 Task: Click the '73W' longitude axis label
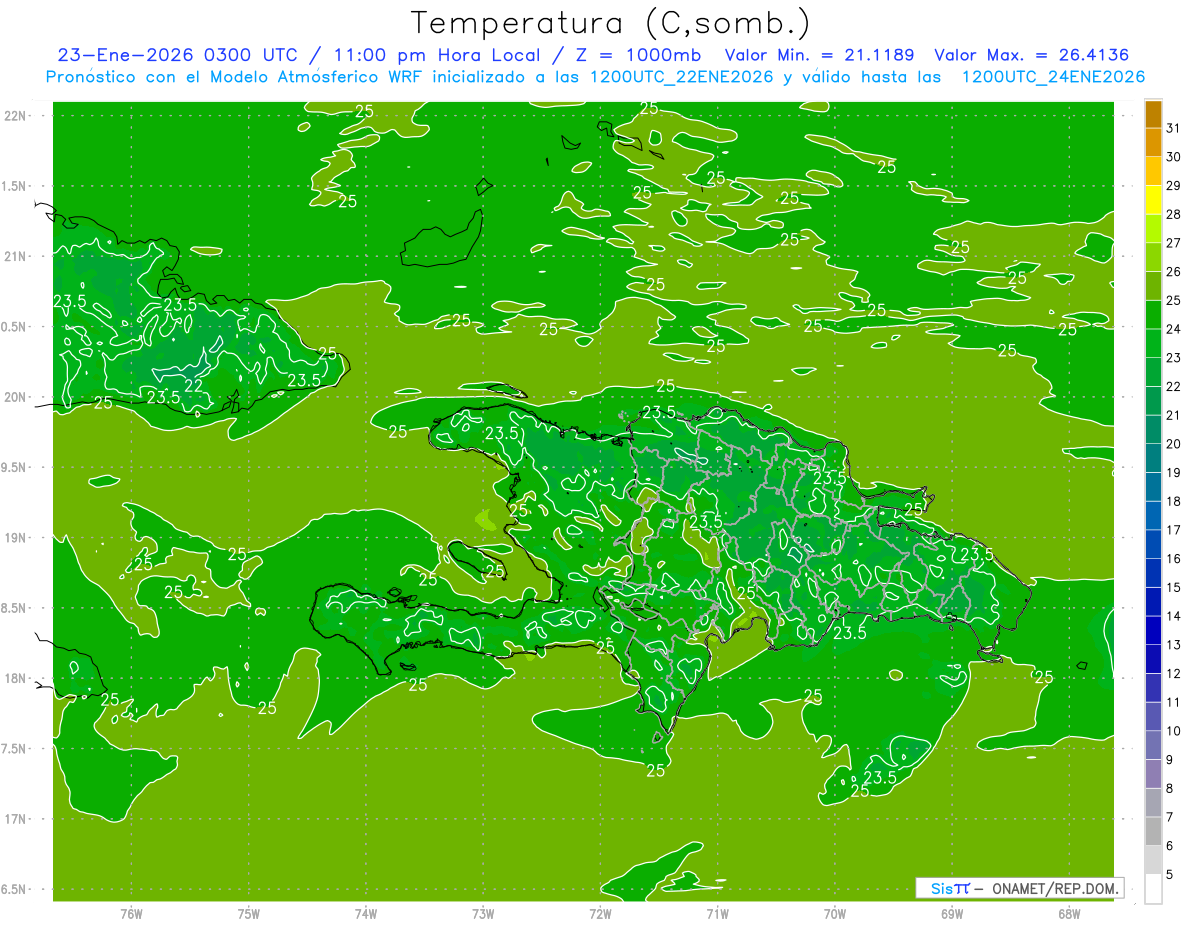(483, 914)
